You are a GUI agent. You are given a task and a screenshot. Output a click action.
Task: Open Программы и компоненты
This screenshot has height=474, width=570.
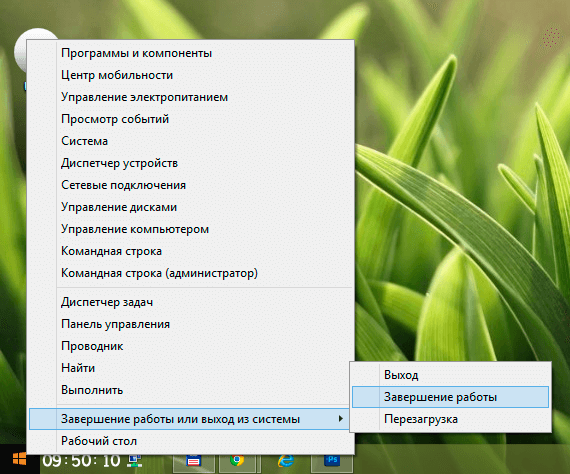point(190,53)
